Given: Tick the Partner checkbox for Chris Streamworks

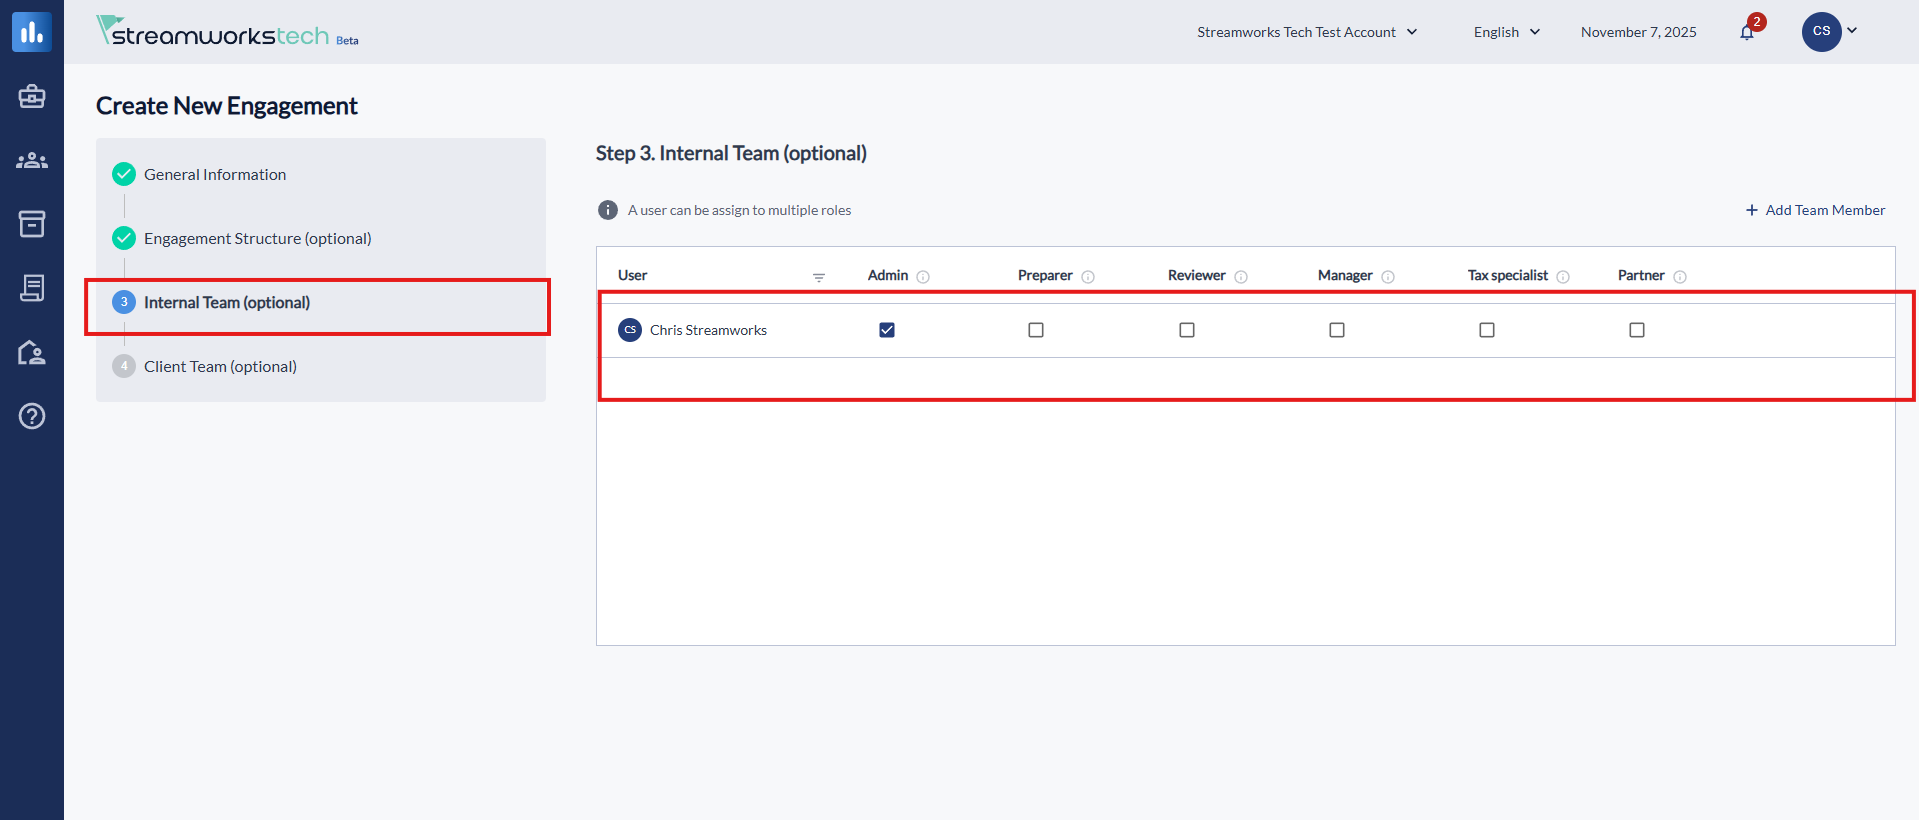Looking at the screenshot, I should point(1637,330).
